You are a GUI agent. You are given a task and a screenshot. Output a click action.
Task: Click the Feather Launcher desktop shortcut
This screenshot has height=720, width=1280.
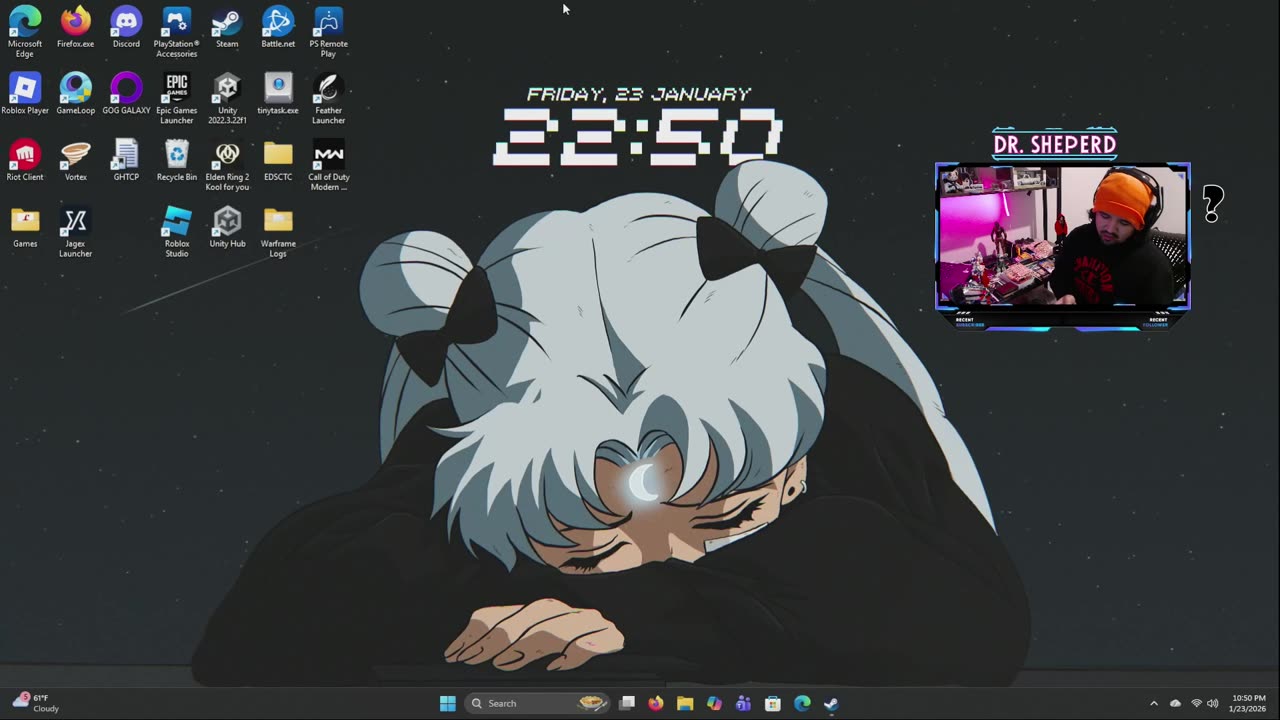point(328,99)
